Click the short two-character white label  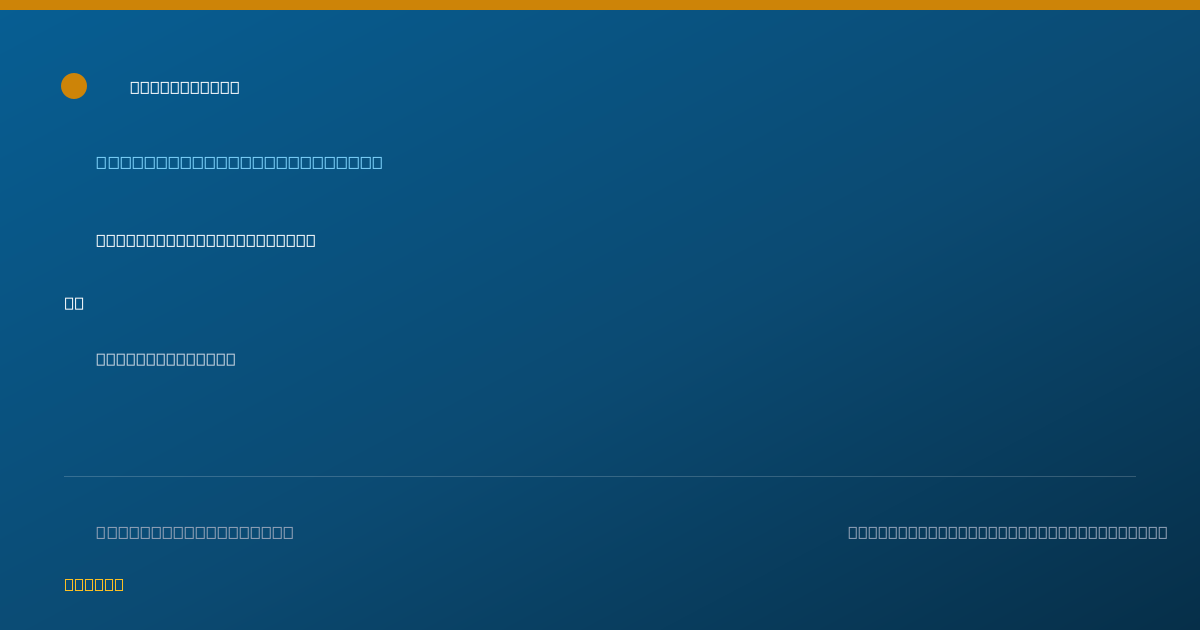coord(74,303)
